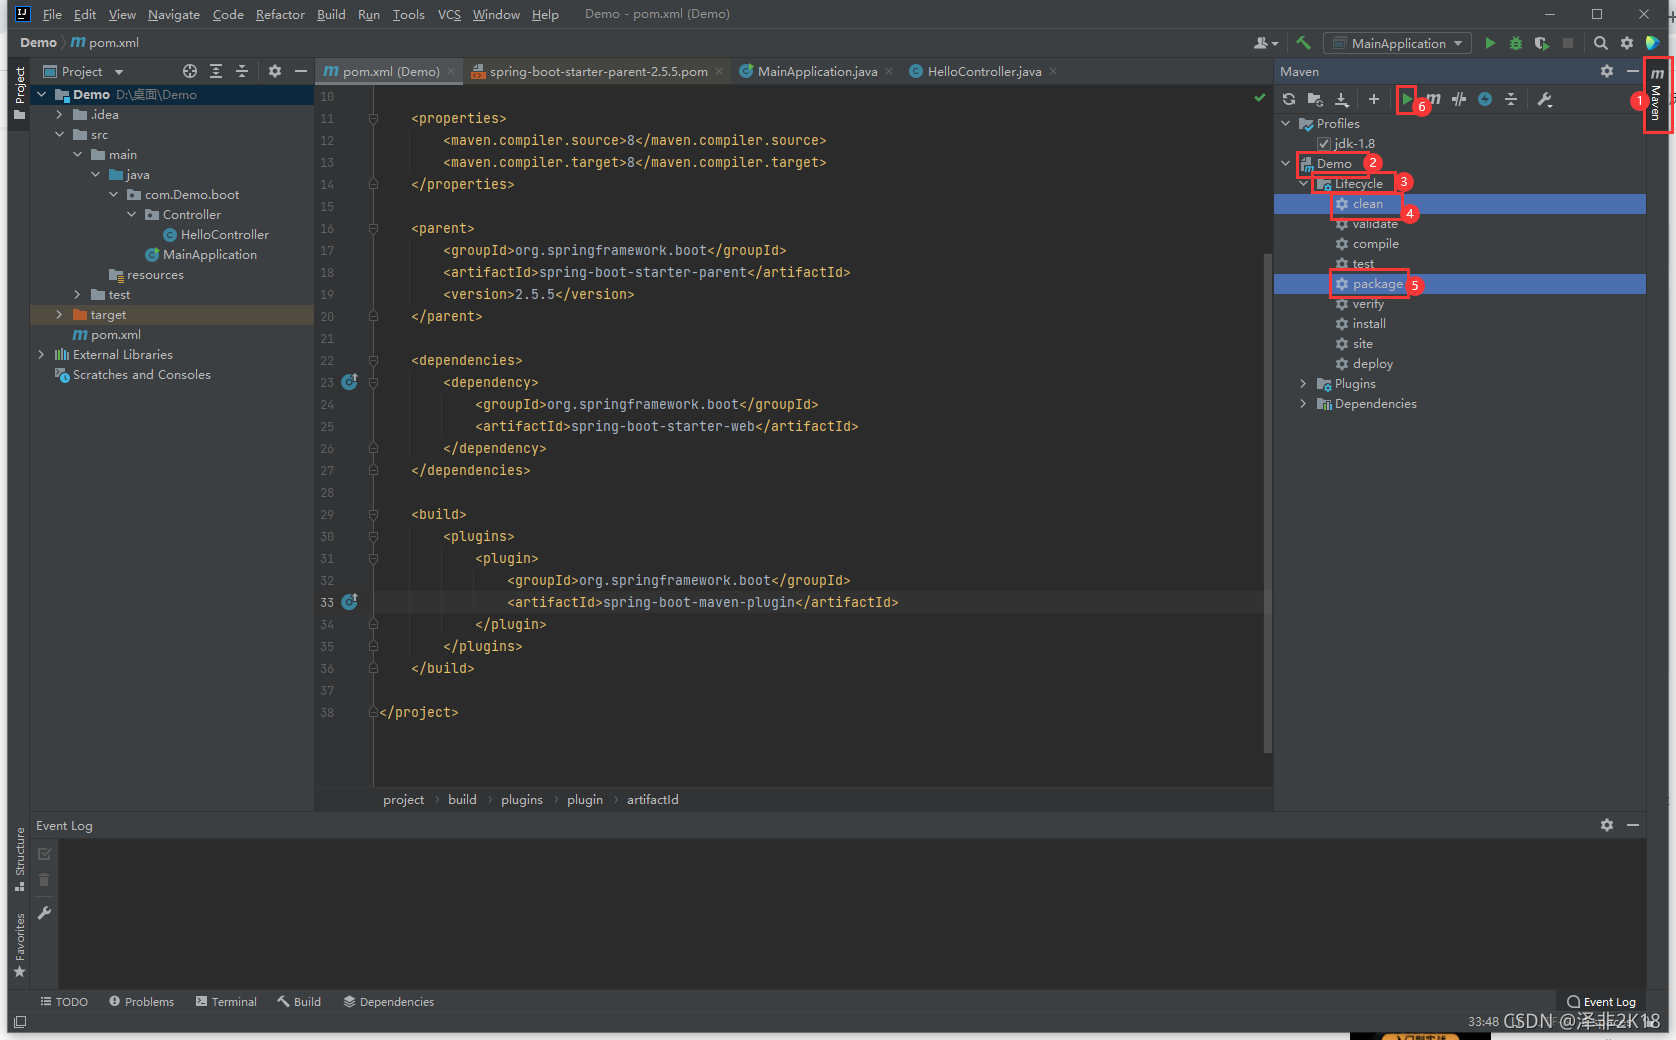Open the user account icon dropdown

(1266, 43)
